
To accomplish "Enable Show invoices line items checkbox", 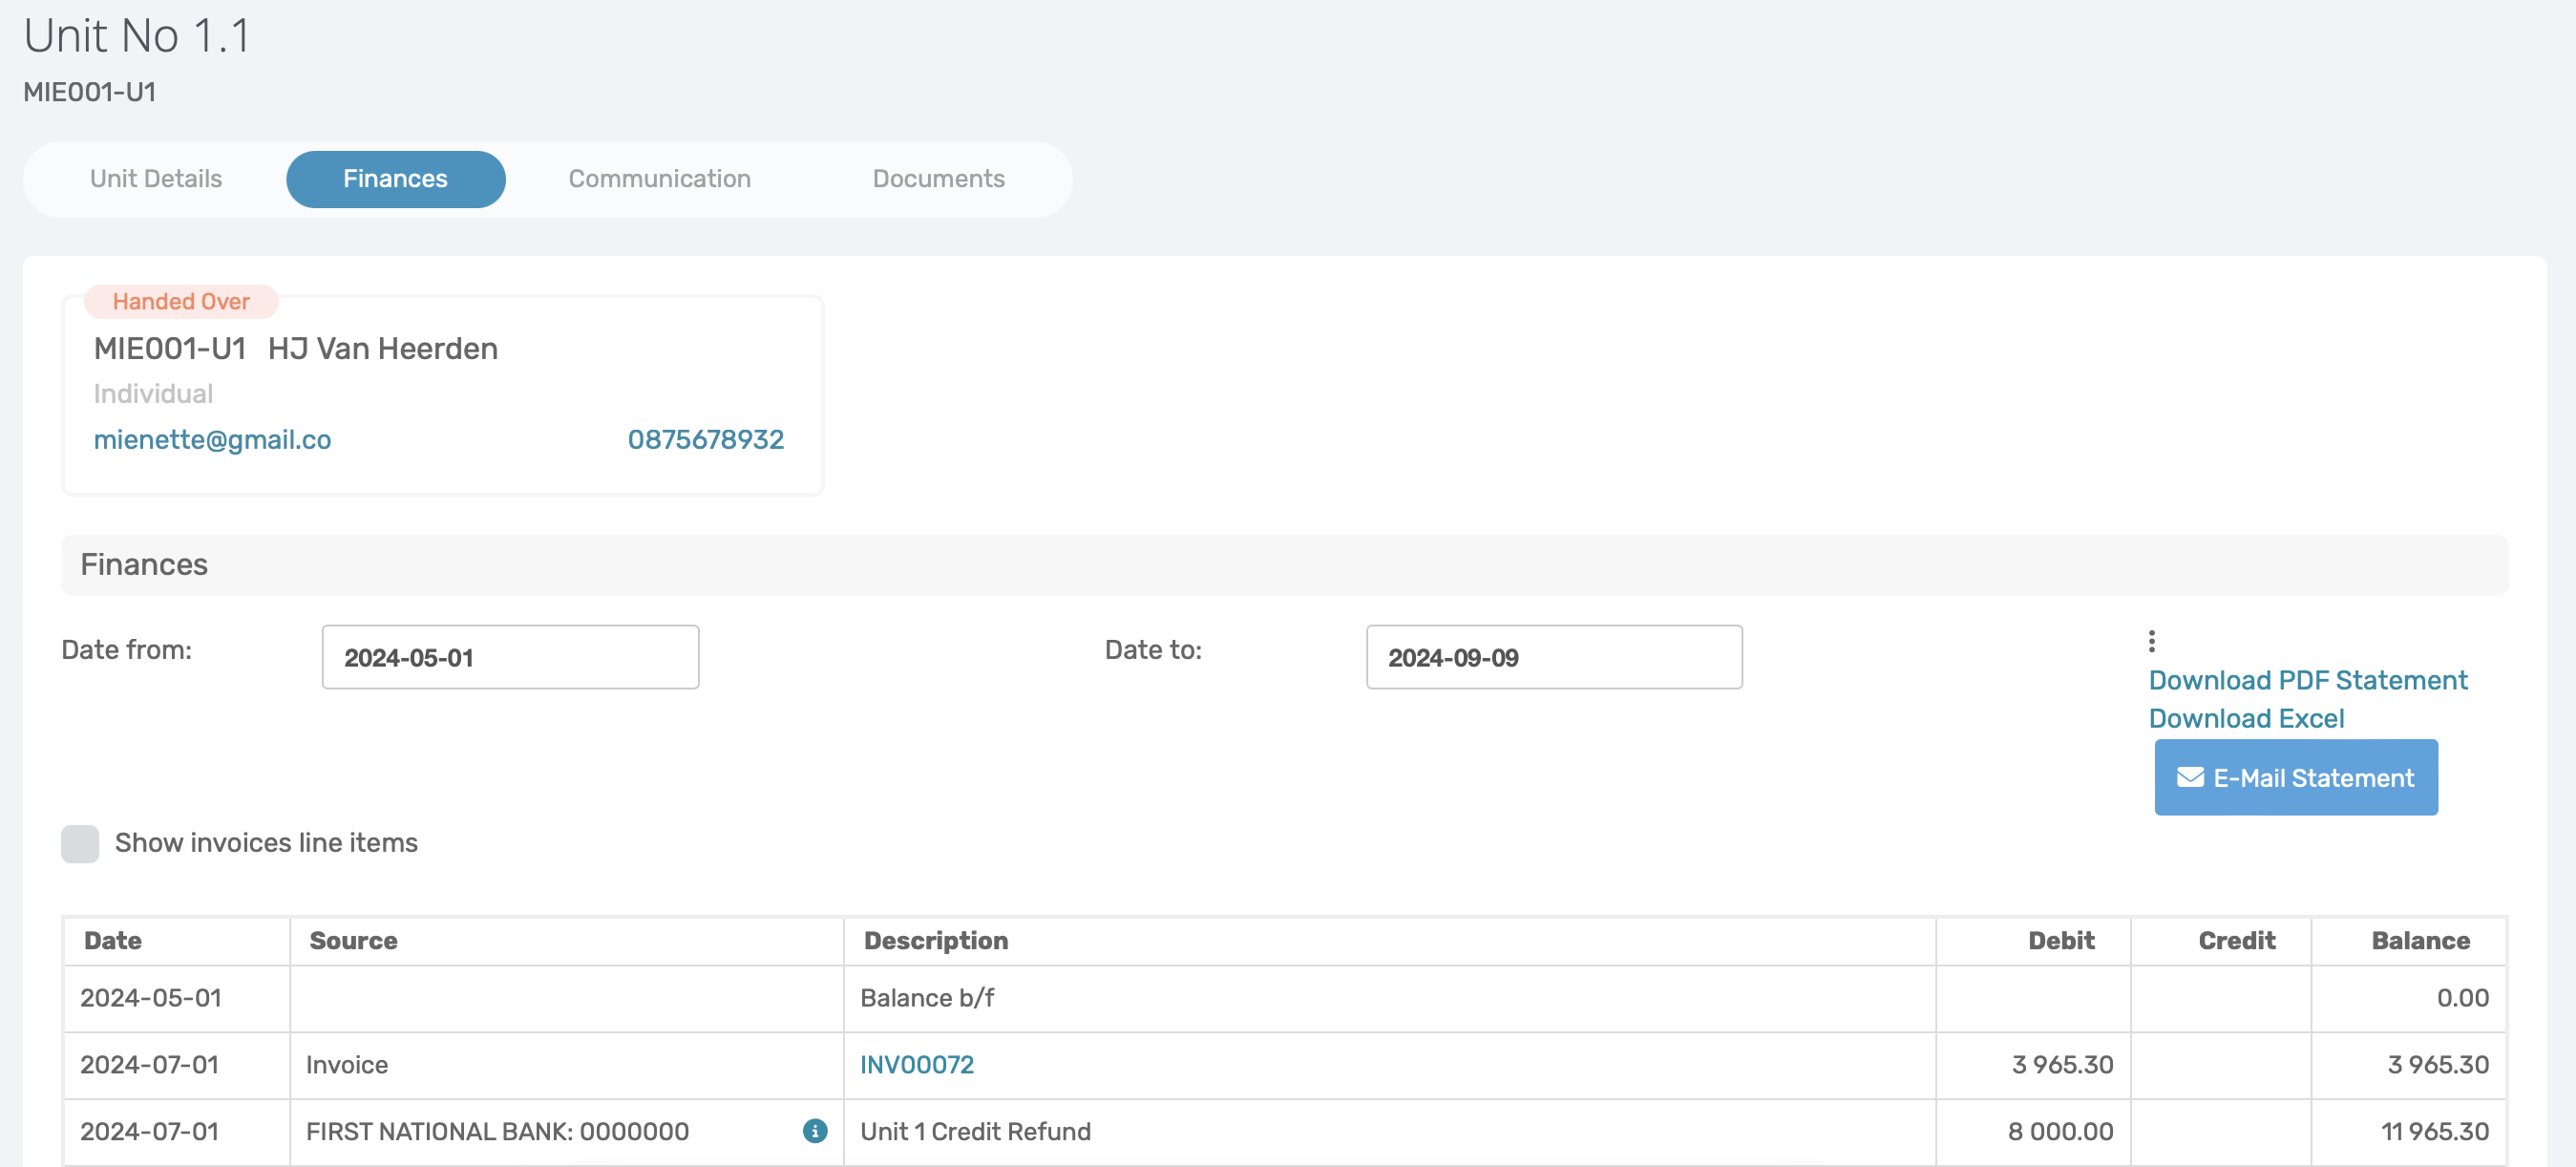I will pos(80,843).
